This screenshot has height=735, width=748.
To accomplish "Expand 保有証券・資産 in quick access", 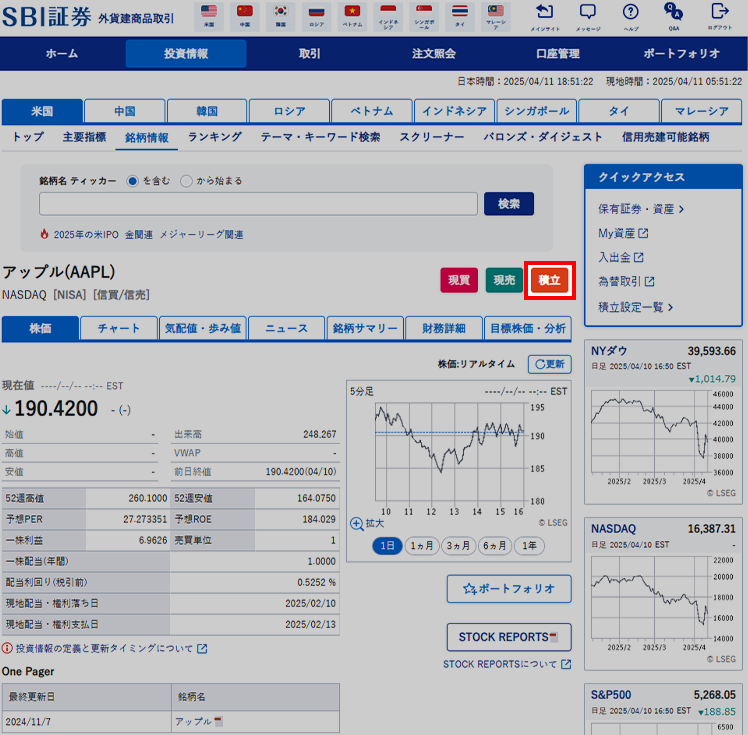I will (641, 209).
